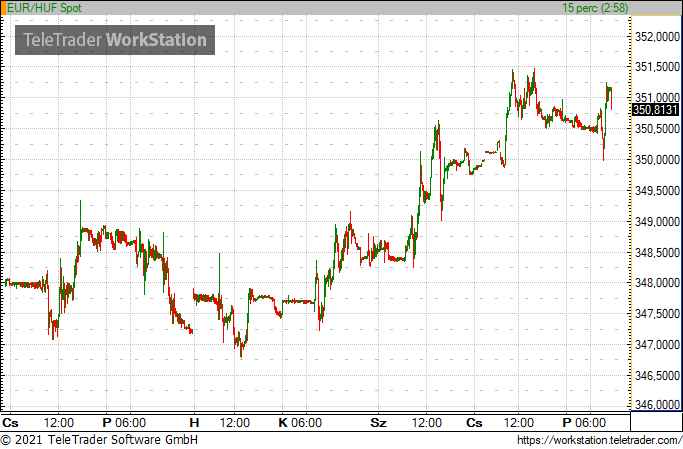The image size is (683, 449).
Task: Click the 350,5000 price axis label
Action: pos(657,128)
